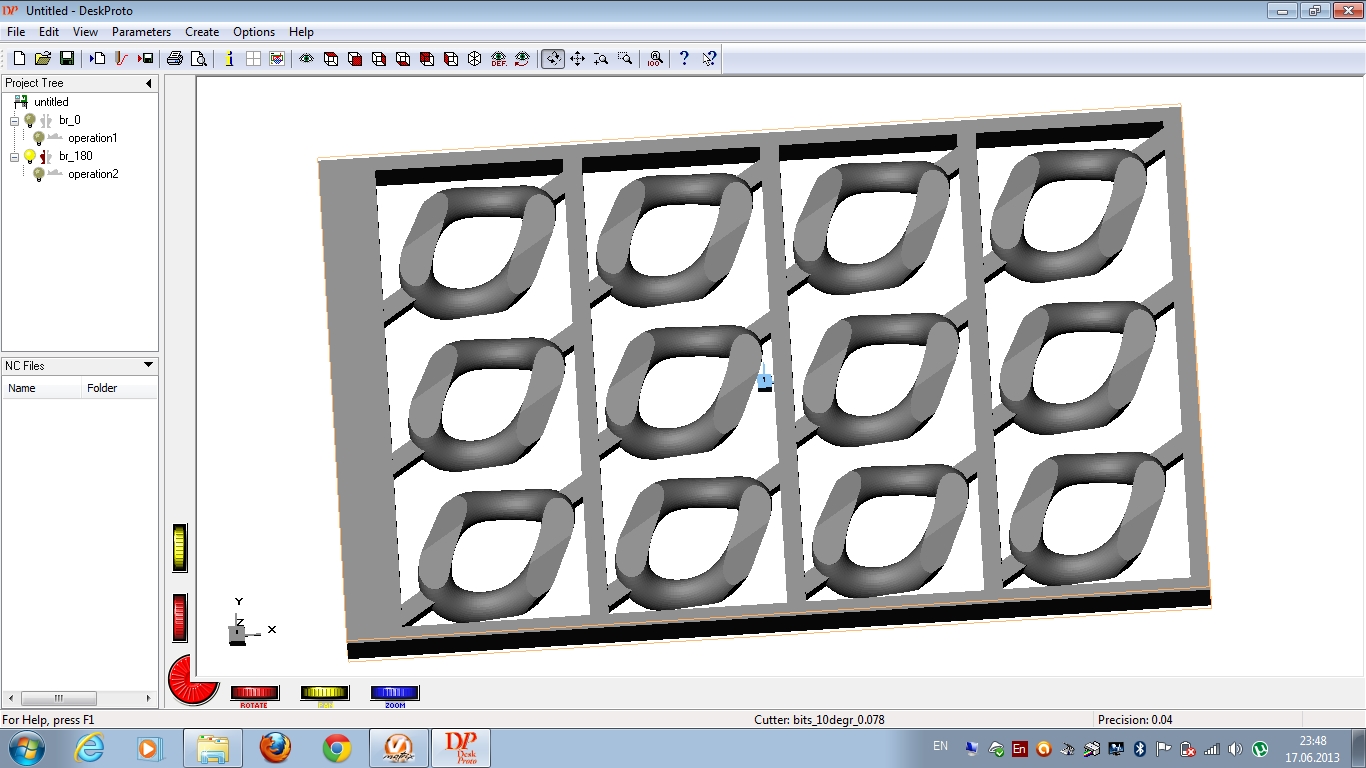Click the eye with DEF. default view icon

(498, 59)
